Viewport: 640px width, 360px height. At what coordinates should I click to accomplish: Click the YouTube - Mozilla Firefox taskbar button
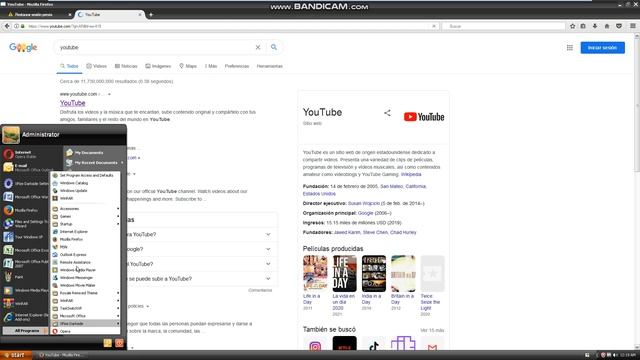pos(61,355)
